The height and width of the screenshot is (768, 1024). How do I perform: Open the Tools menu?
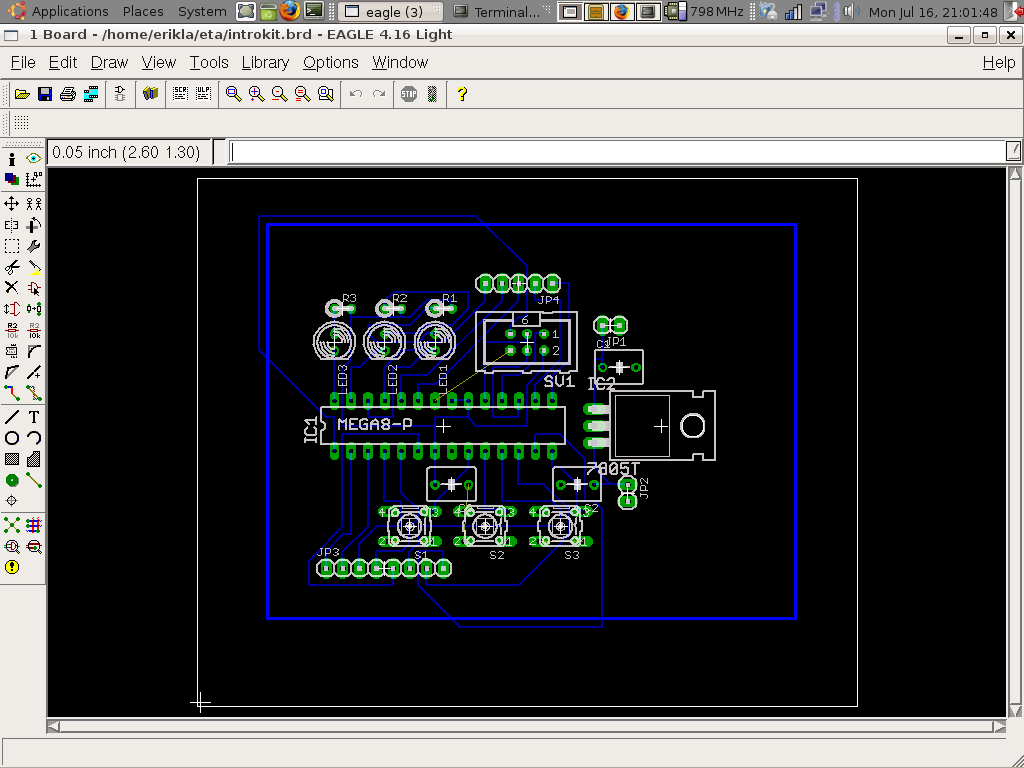coord(209,62)
